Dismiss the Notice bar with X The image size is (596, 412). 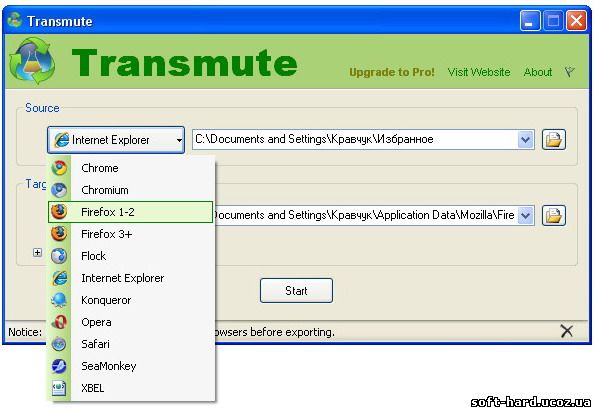566,331
